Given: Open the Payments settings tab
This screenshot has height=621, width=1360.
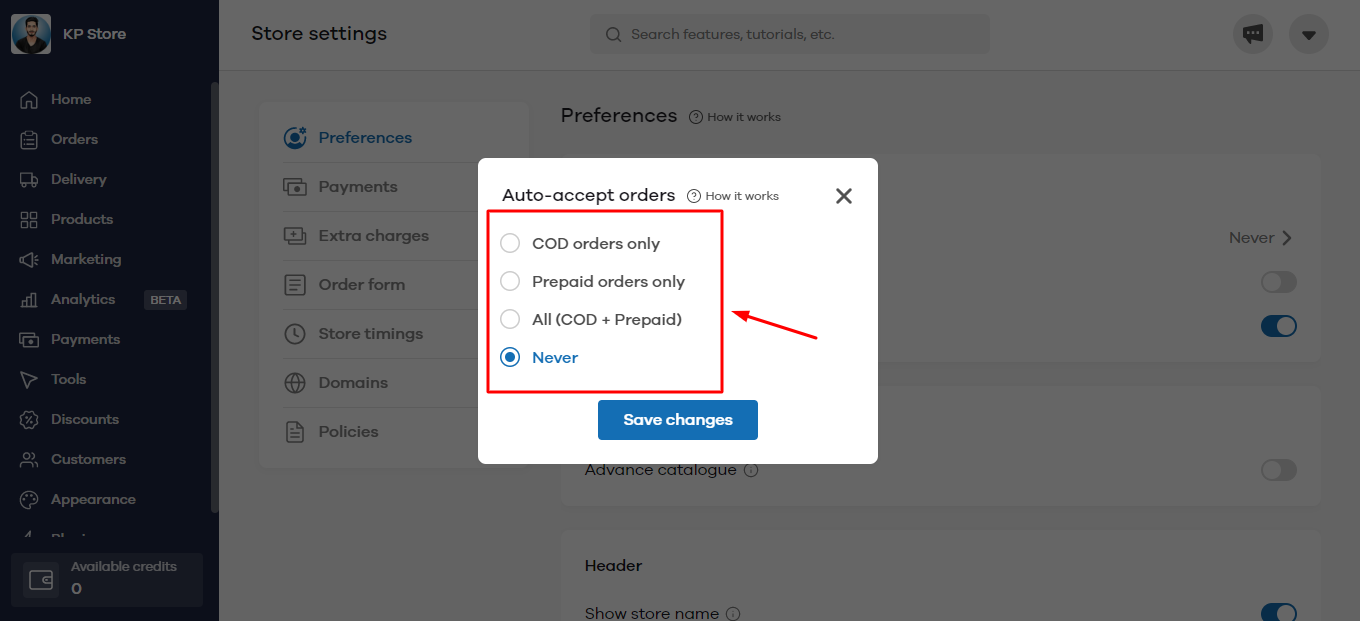Looking at the screenshot, I should coord(357,187).
